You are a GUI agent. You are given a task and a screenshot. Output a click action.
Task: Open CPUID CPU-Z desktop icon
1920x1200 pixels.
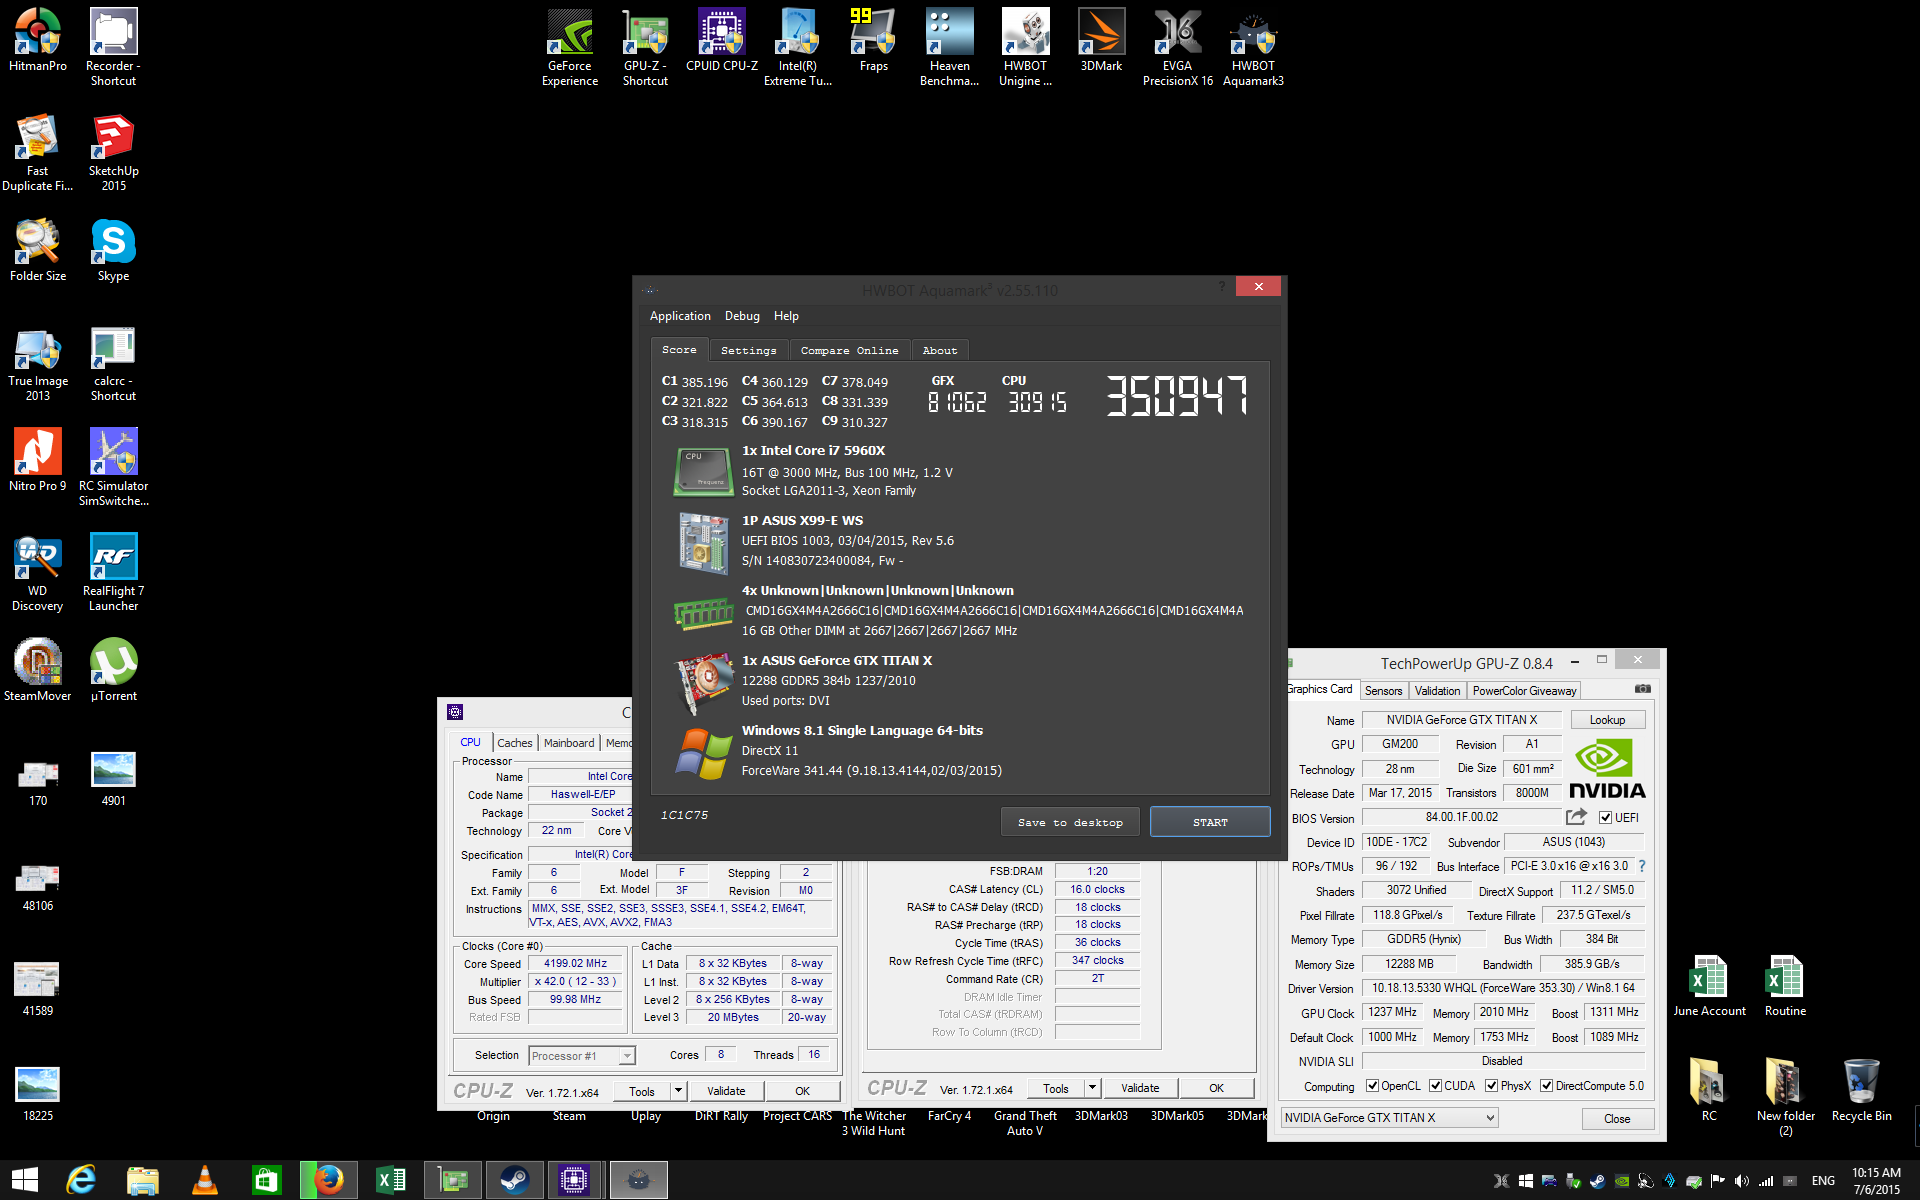pyautogui.click(x=722, y=40)
